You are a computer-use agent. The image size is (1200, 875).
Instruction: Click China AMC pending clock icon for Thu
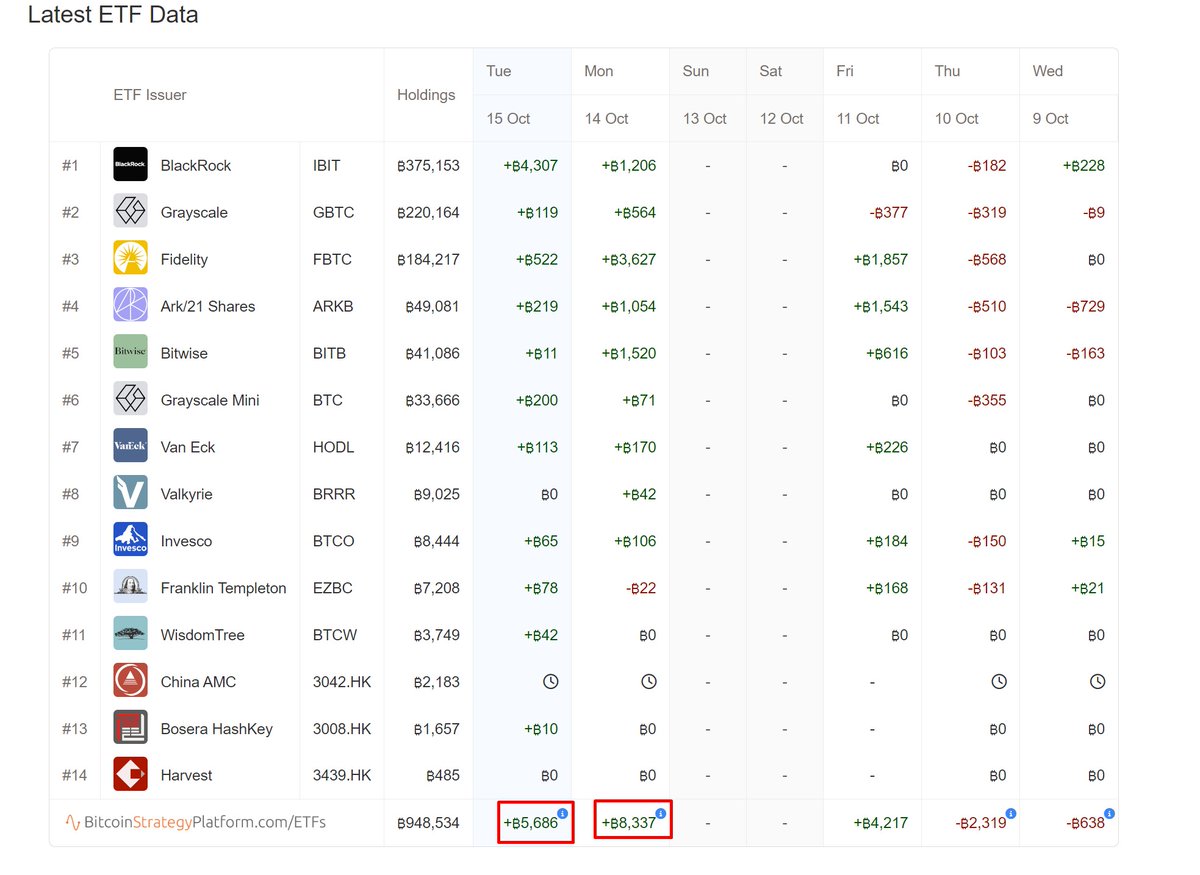point(998,682)
